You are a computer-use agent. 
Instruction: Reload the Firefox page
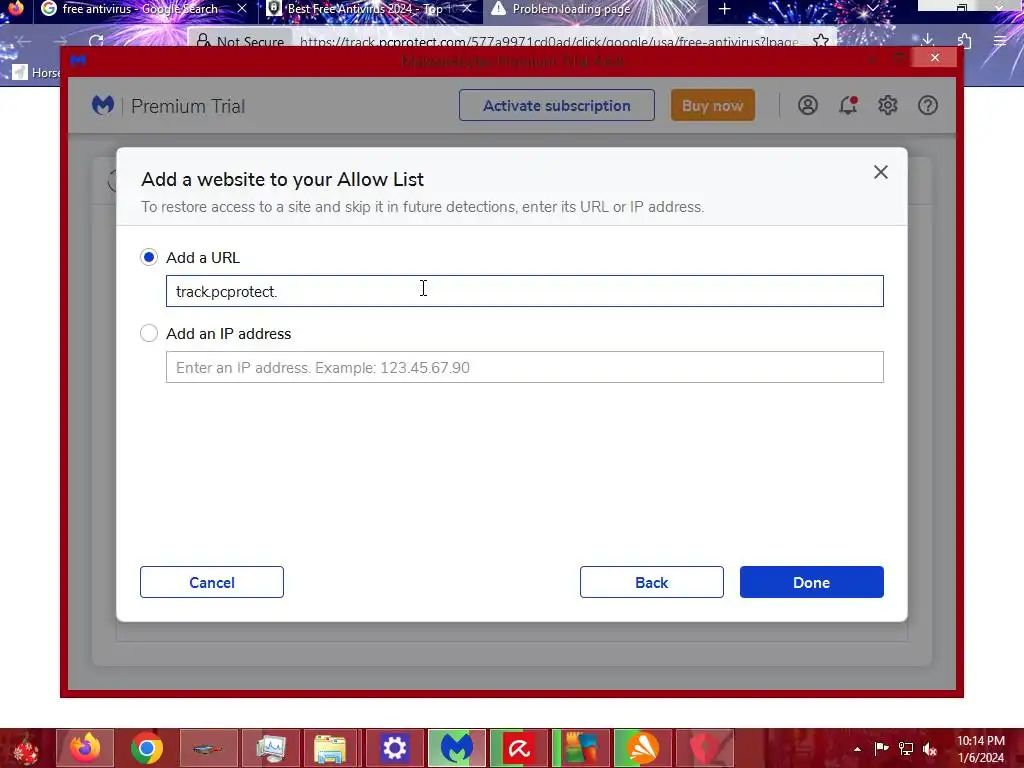click(96, 41)
